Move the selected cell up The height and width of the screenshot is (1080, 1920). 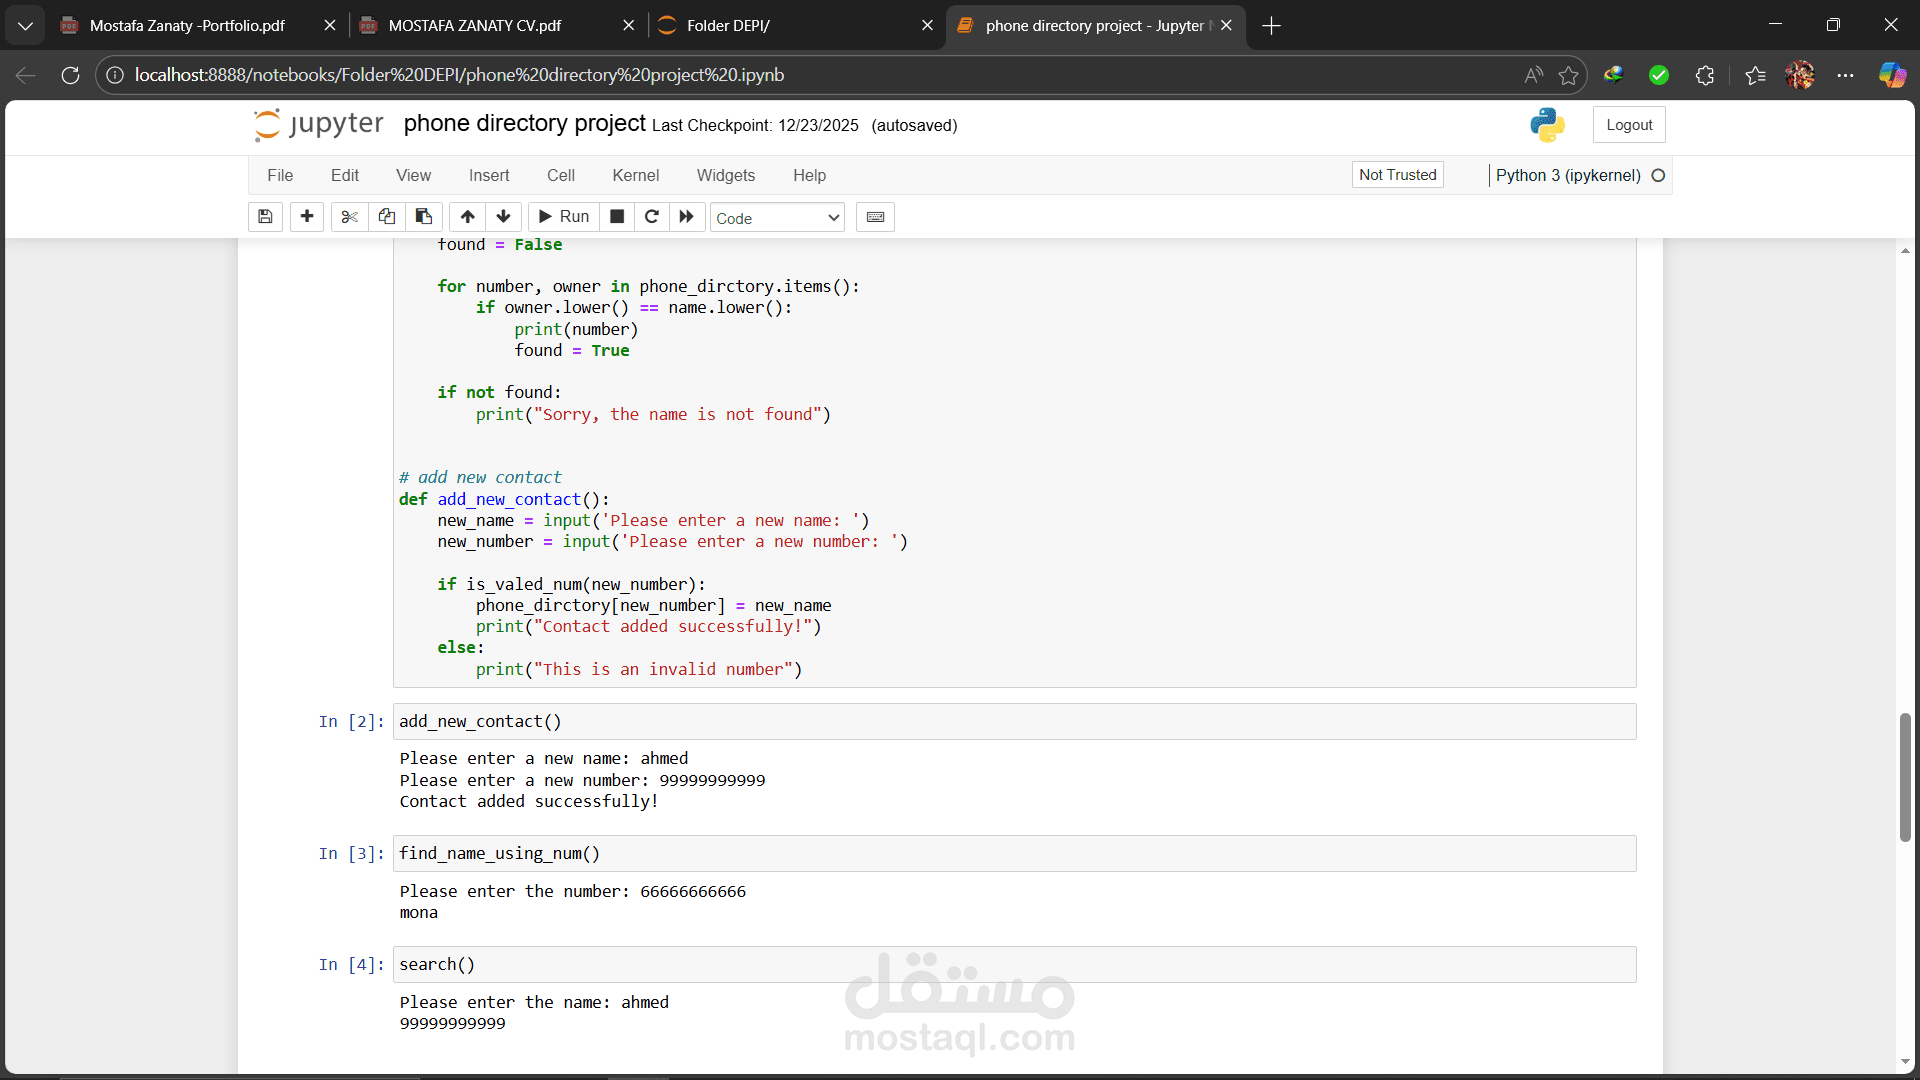[x=467, y=217]
